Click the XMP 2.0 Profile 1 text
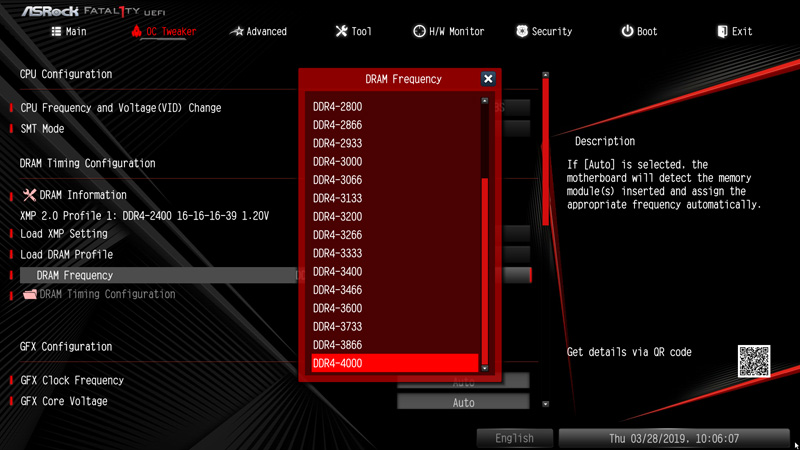 144,216
